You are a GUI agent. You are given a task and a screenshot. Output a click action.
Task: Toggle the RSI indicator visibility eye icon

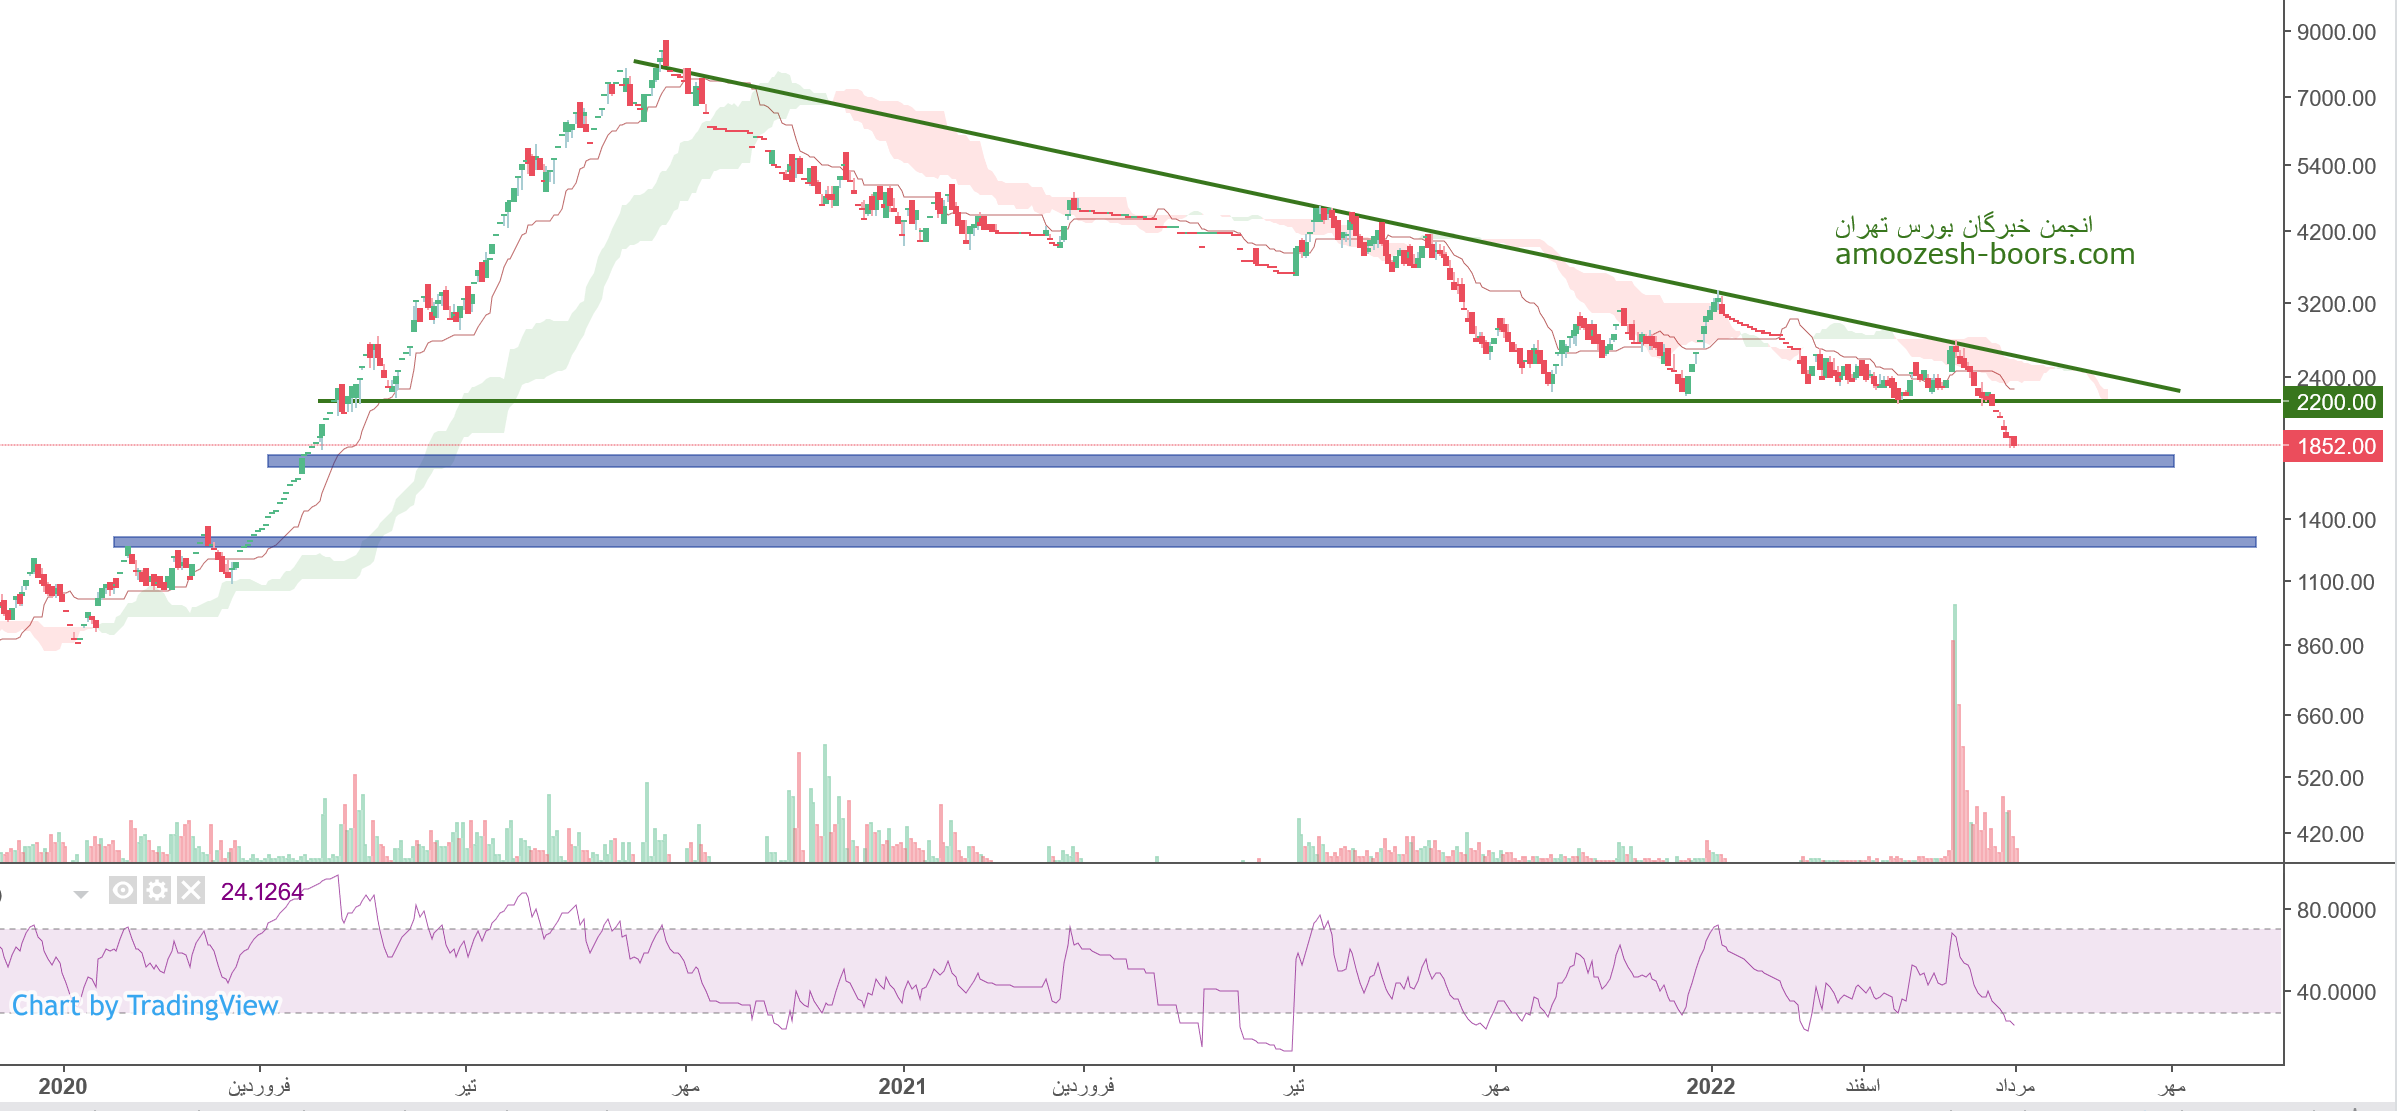[122, 890]
